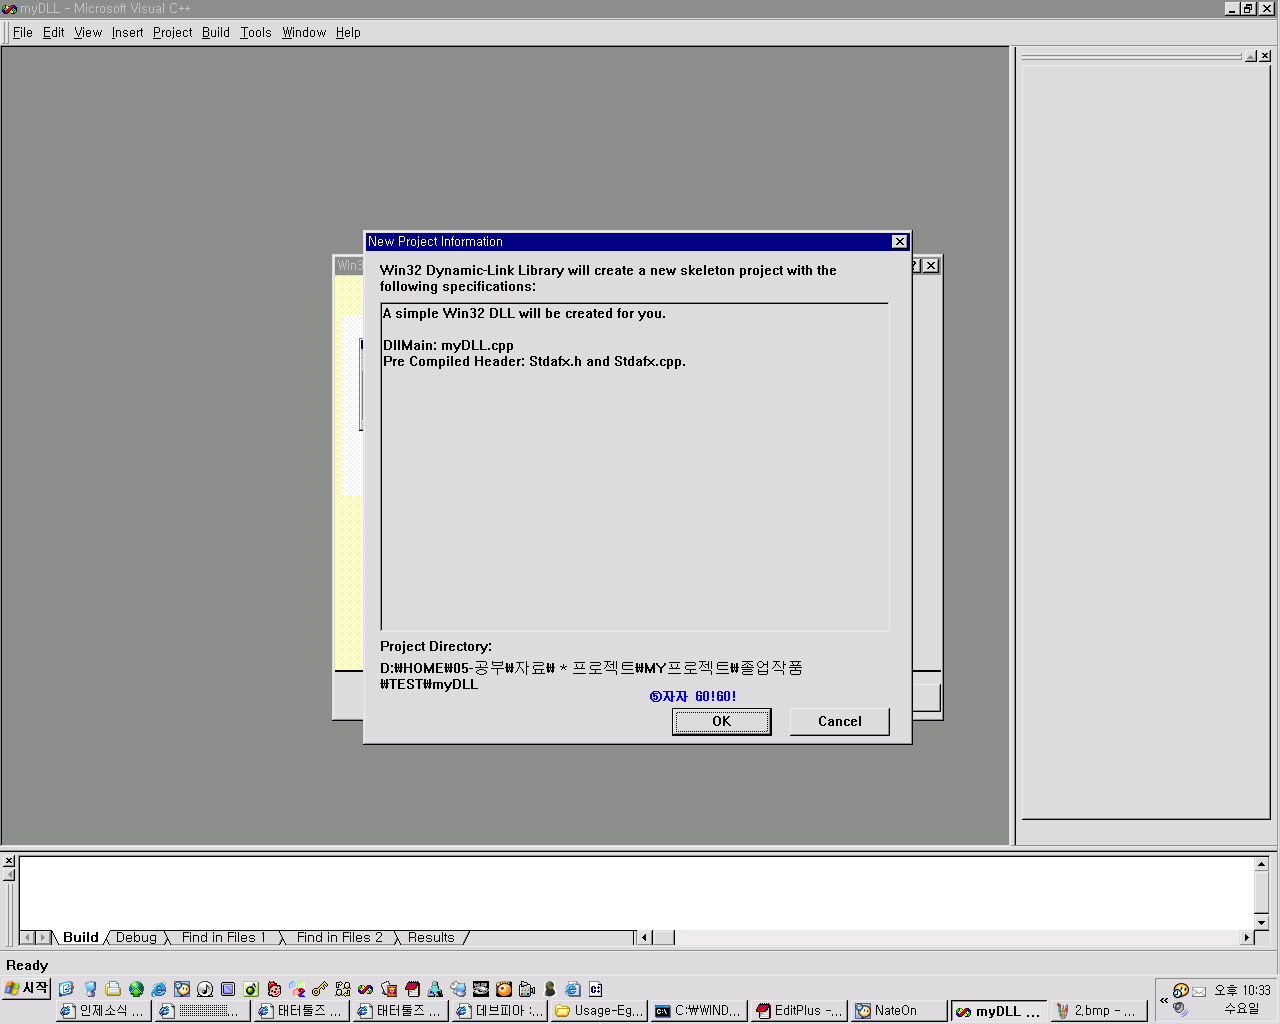Close the Win32 wizard dialog behind
The image size is (1280, 1024).
[931, 265]
